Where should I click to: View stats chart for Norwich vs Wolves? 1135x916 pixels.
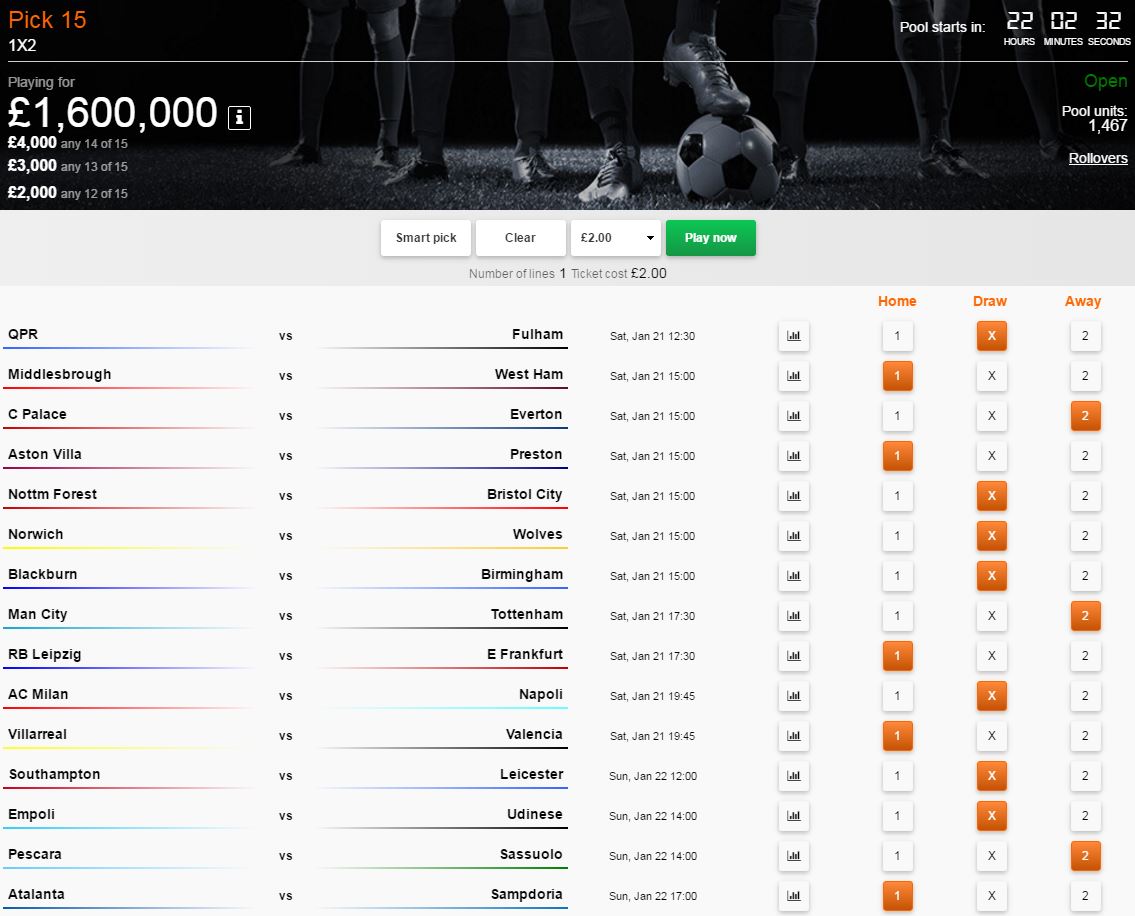click(x=794, y=536)
